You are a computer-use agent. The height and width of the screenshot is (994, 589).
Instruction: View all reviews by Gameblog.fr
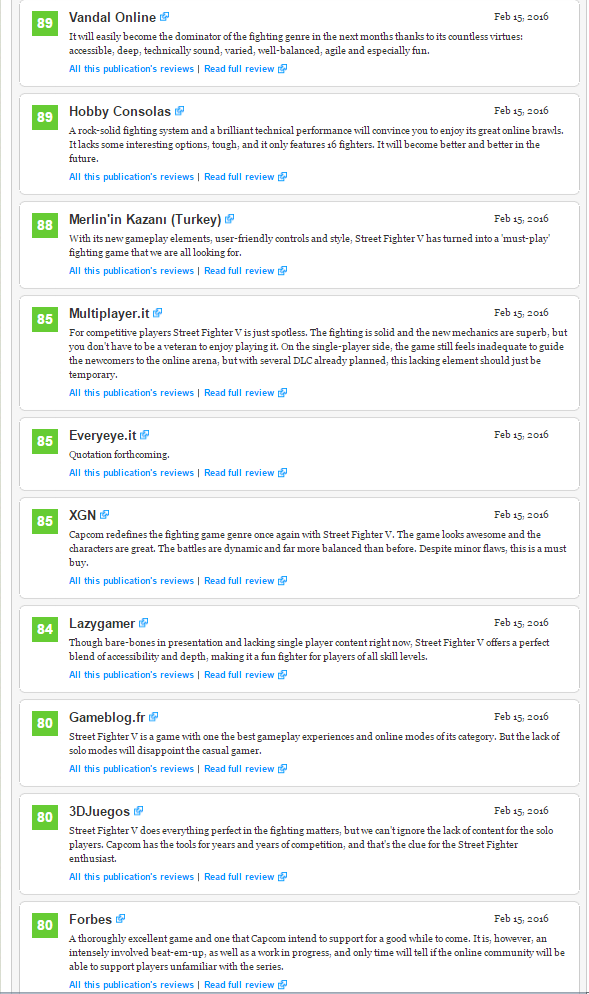click(131, 769)
